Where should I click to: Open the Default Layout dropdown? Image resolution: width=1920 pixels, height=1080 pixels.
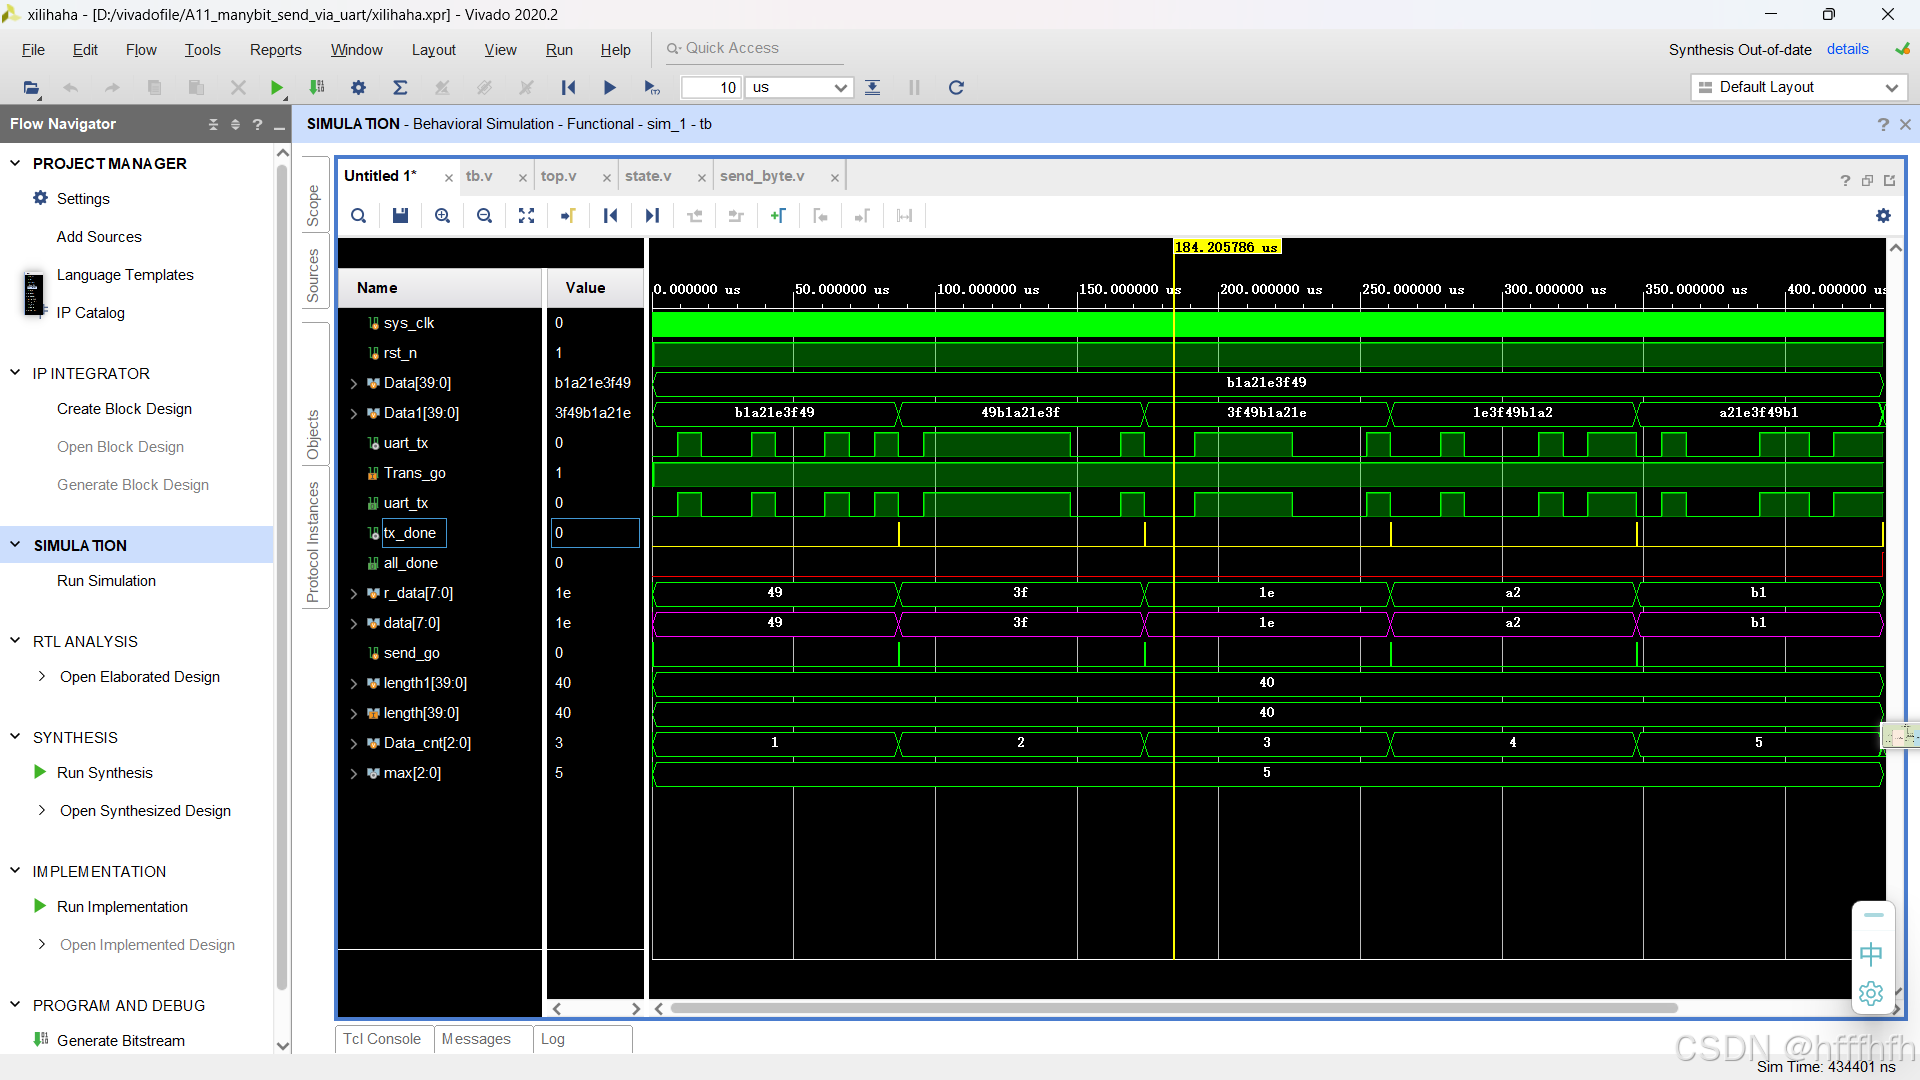[x=1798, y=88]
